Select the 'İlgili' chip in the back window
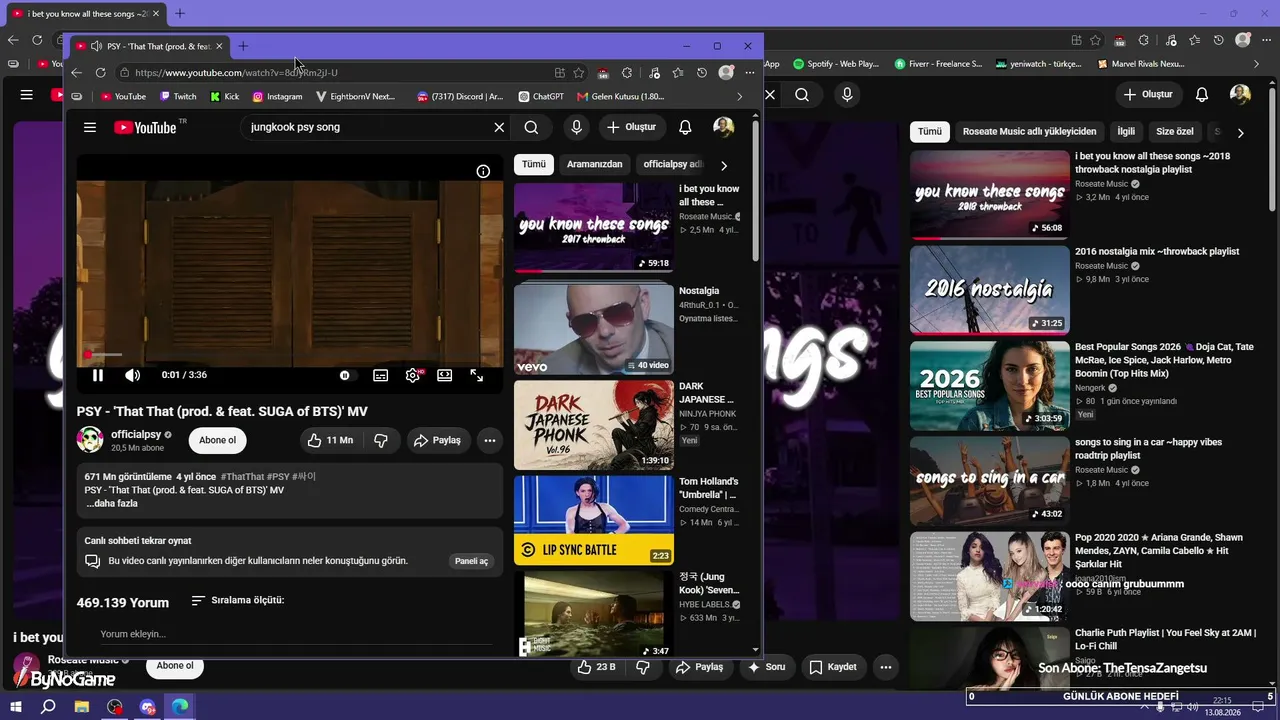The image size is (1280, 720). point(1126,132)
